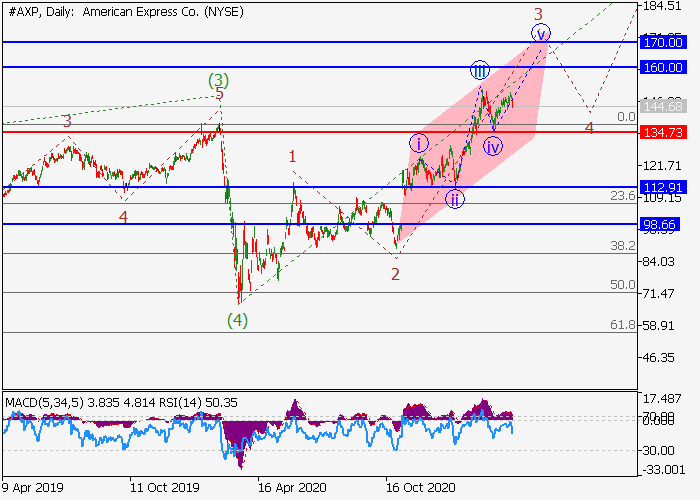Click the green (3) wave label
Viewport: 700px width, 500px height.
218,81
